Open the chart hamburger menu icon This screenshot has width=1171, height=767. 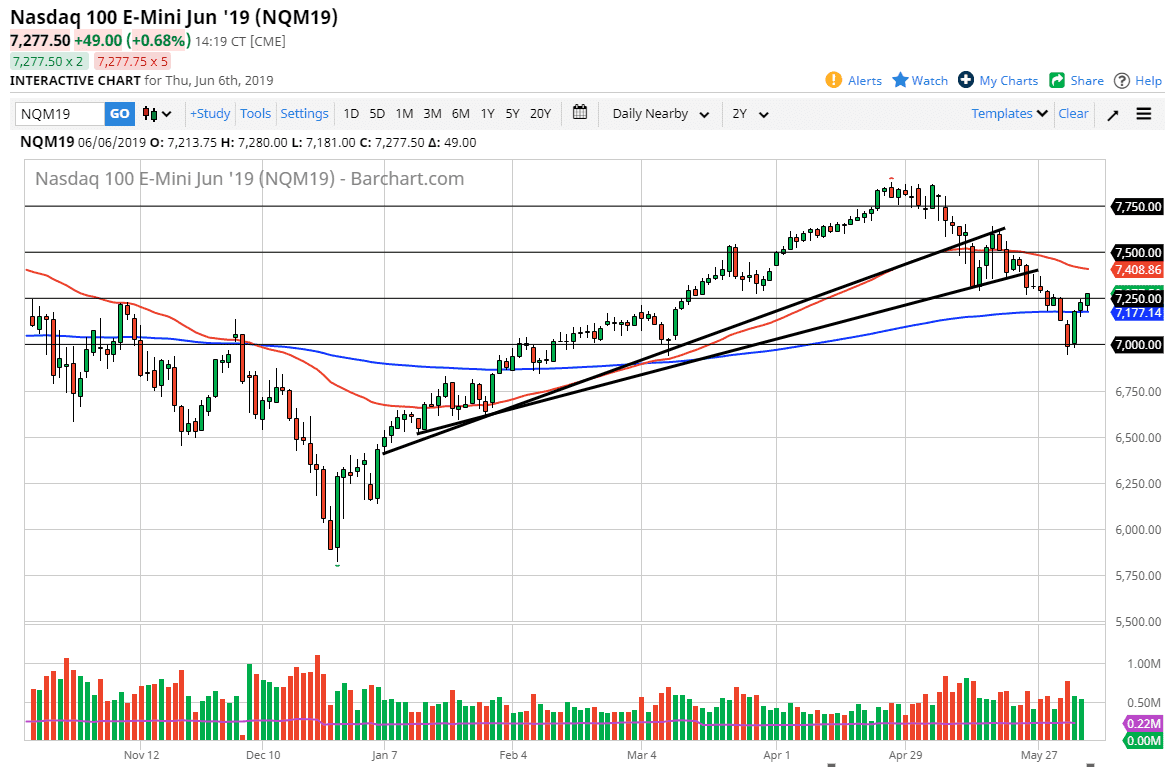coord(1142,113)
